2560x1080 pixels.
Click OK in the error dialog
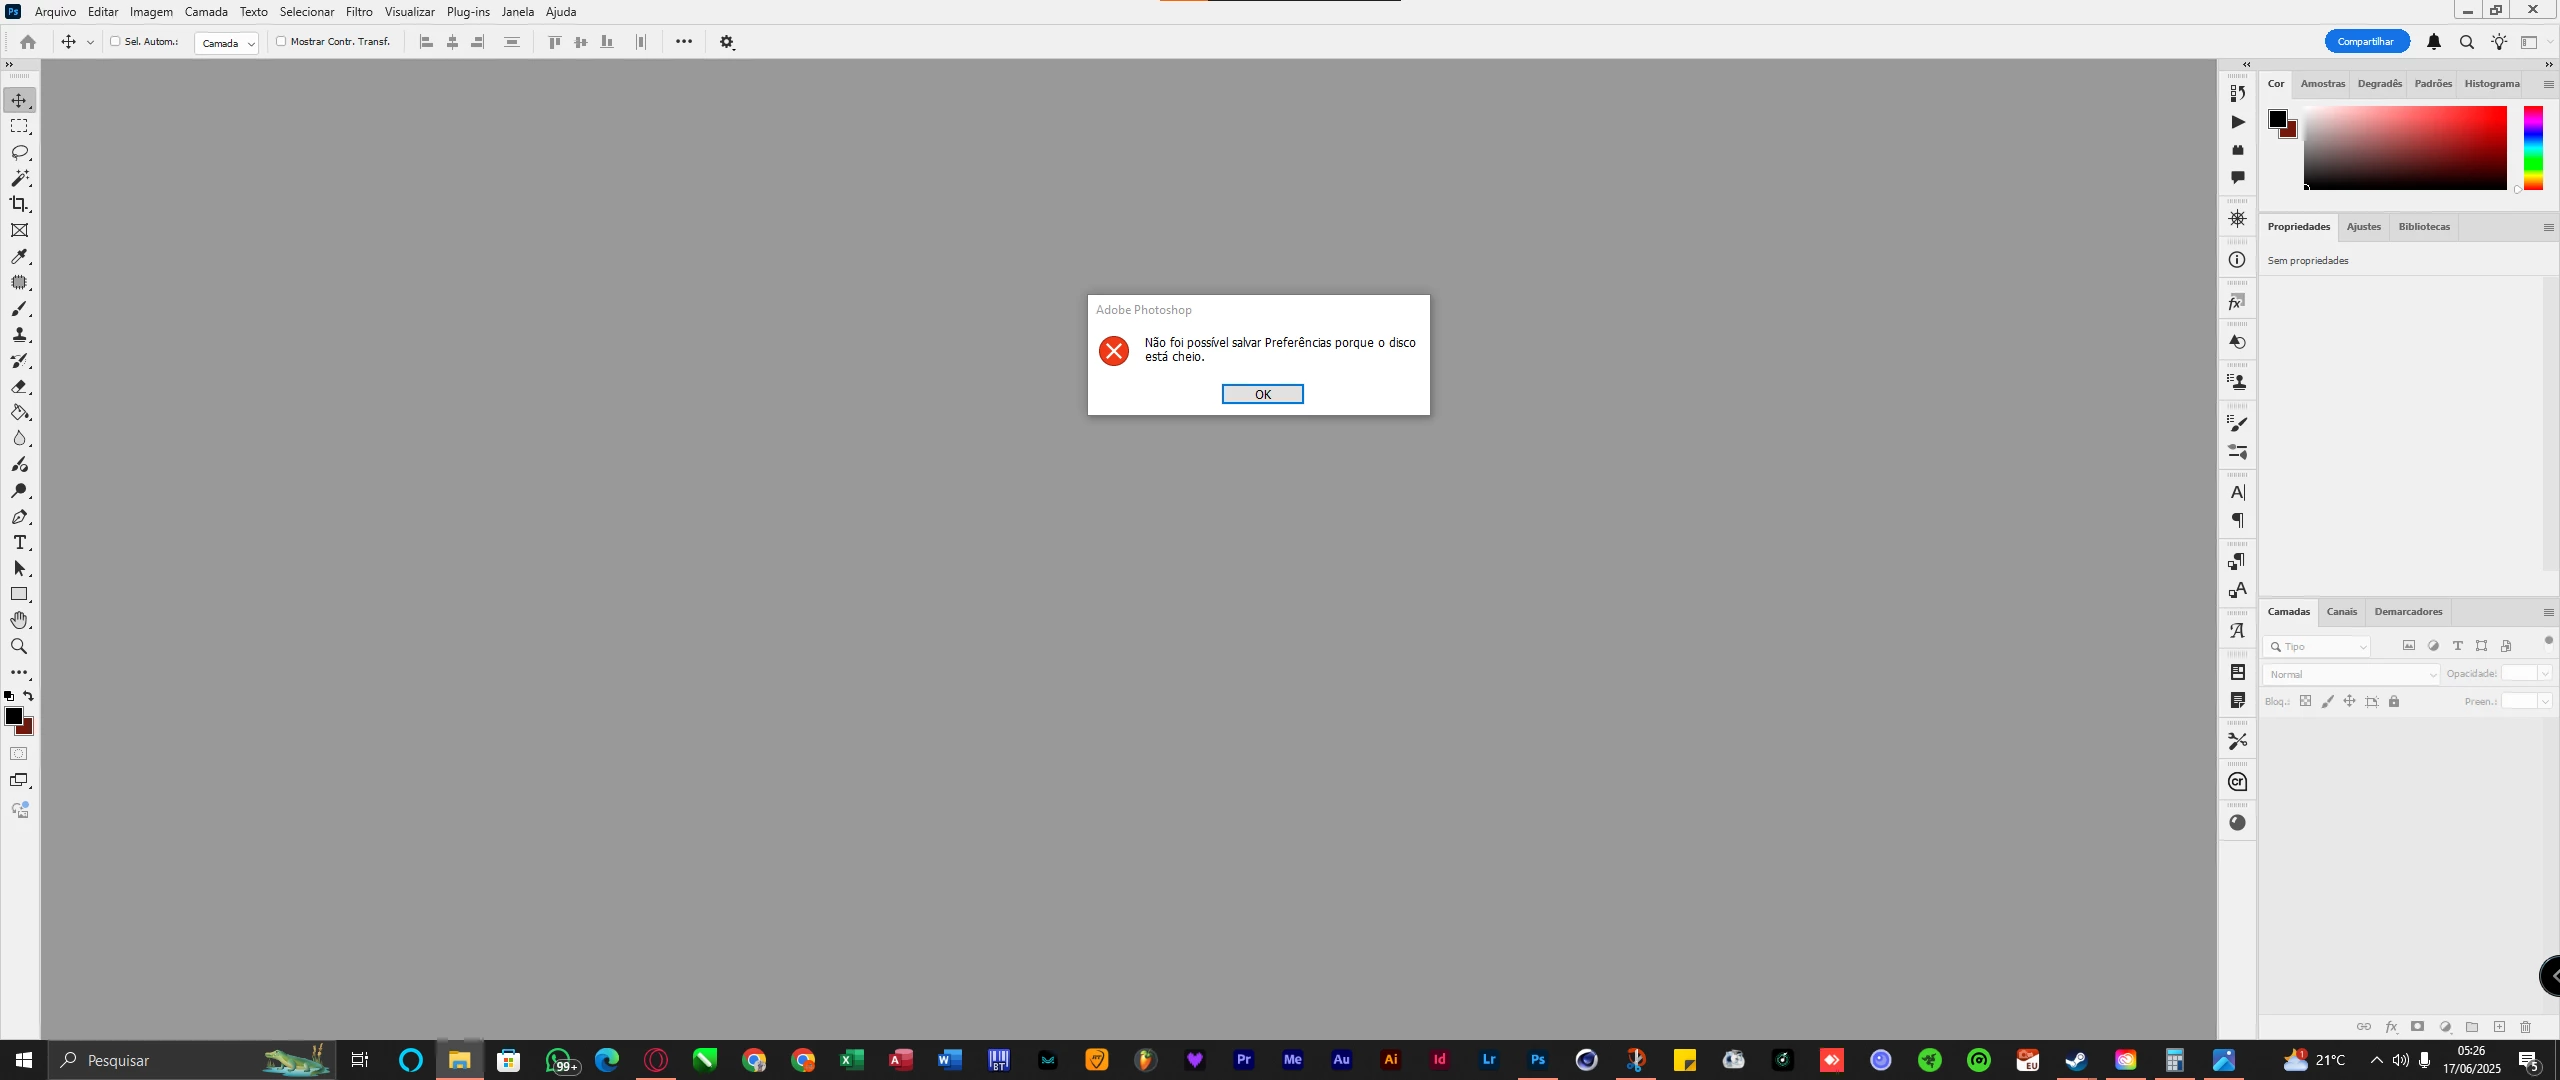[x=1262, y=394]
